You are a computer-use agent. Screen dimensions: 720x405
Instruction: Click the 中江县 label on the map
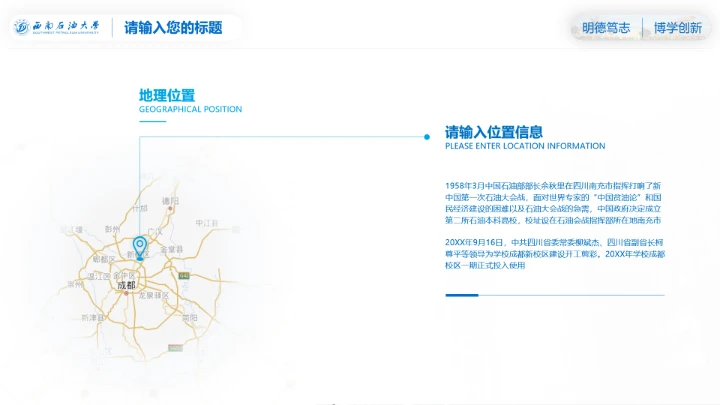pos(207,223)
